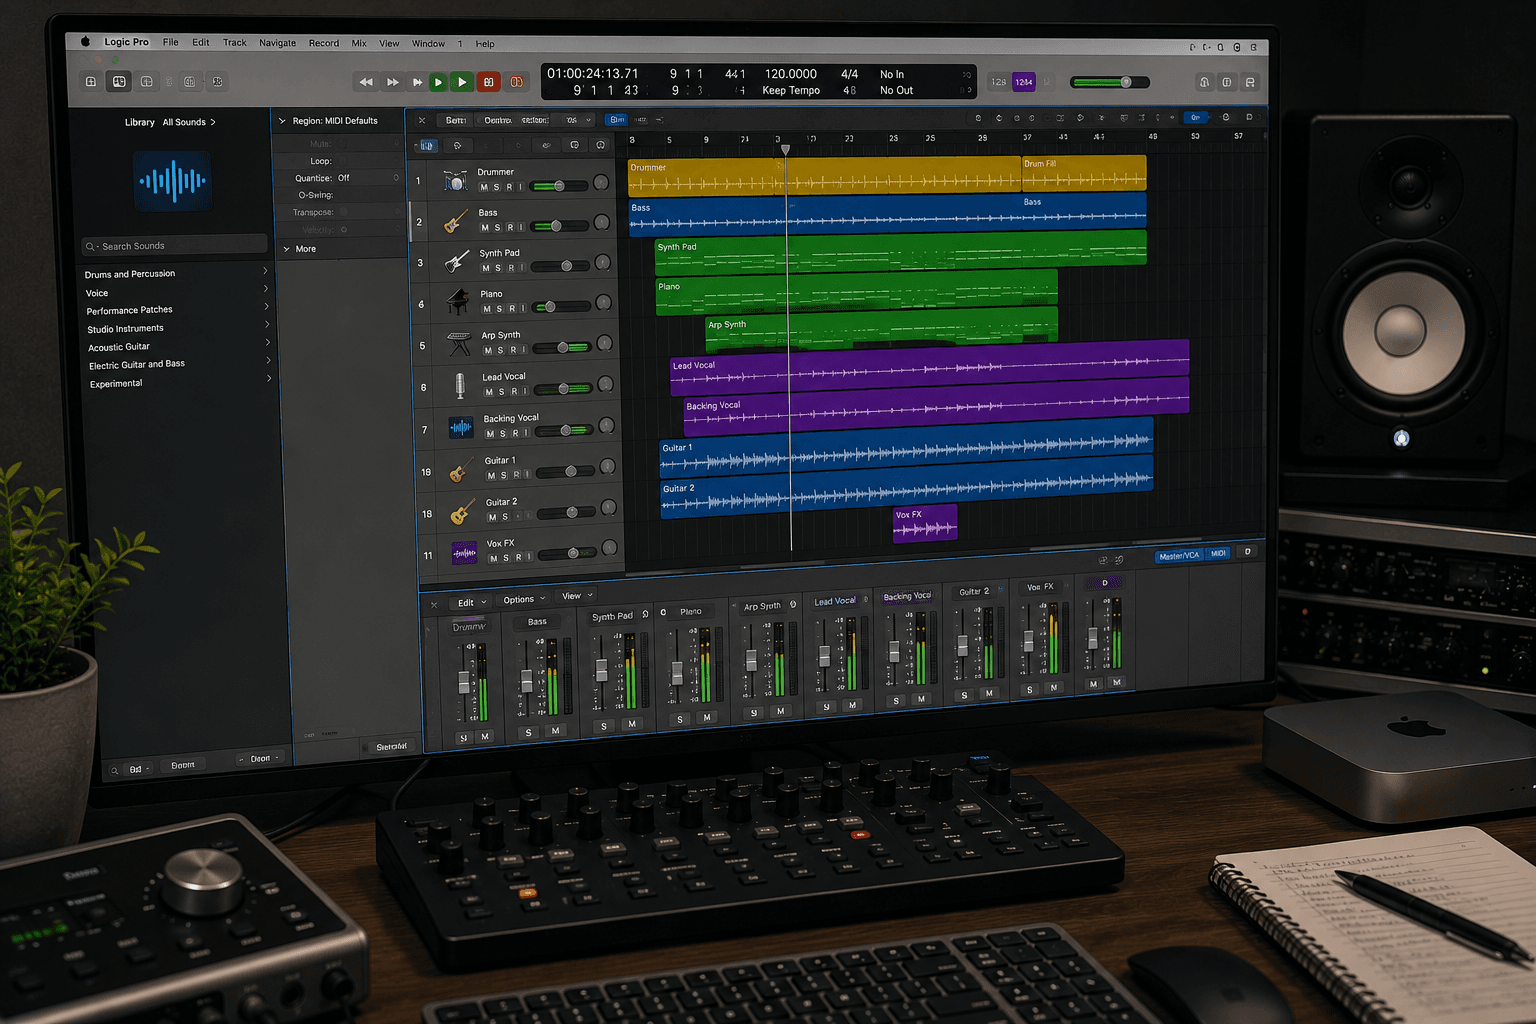Screen dimensions: 1536x1024
Task: Toggle the purple 1234 count-in button
Action: point(1024,82)
